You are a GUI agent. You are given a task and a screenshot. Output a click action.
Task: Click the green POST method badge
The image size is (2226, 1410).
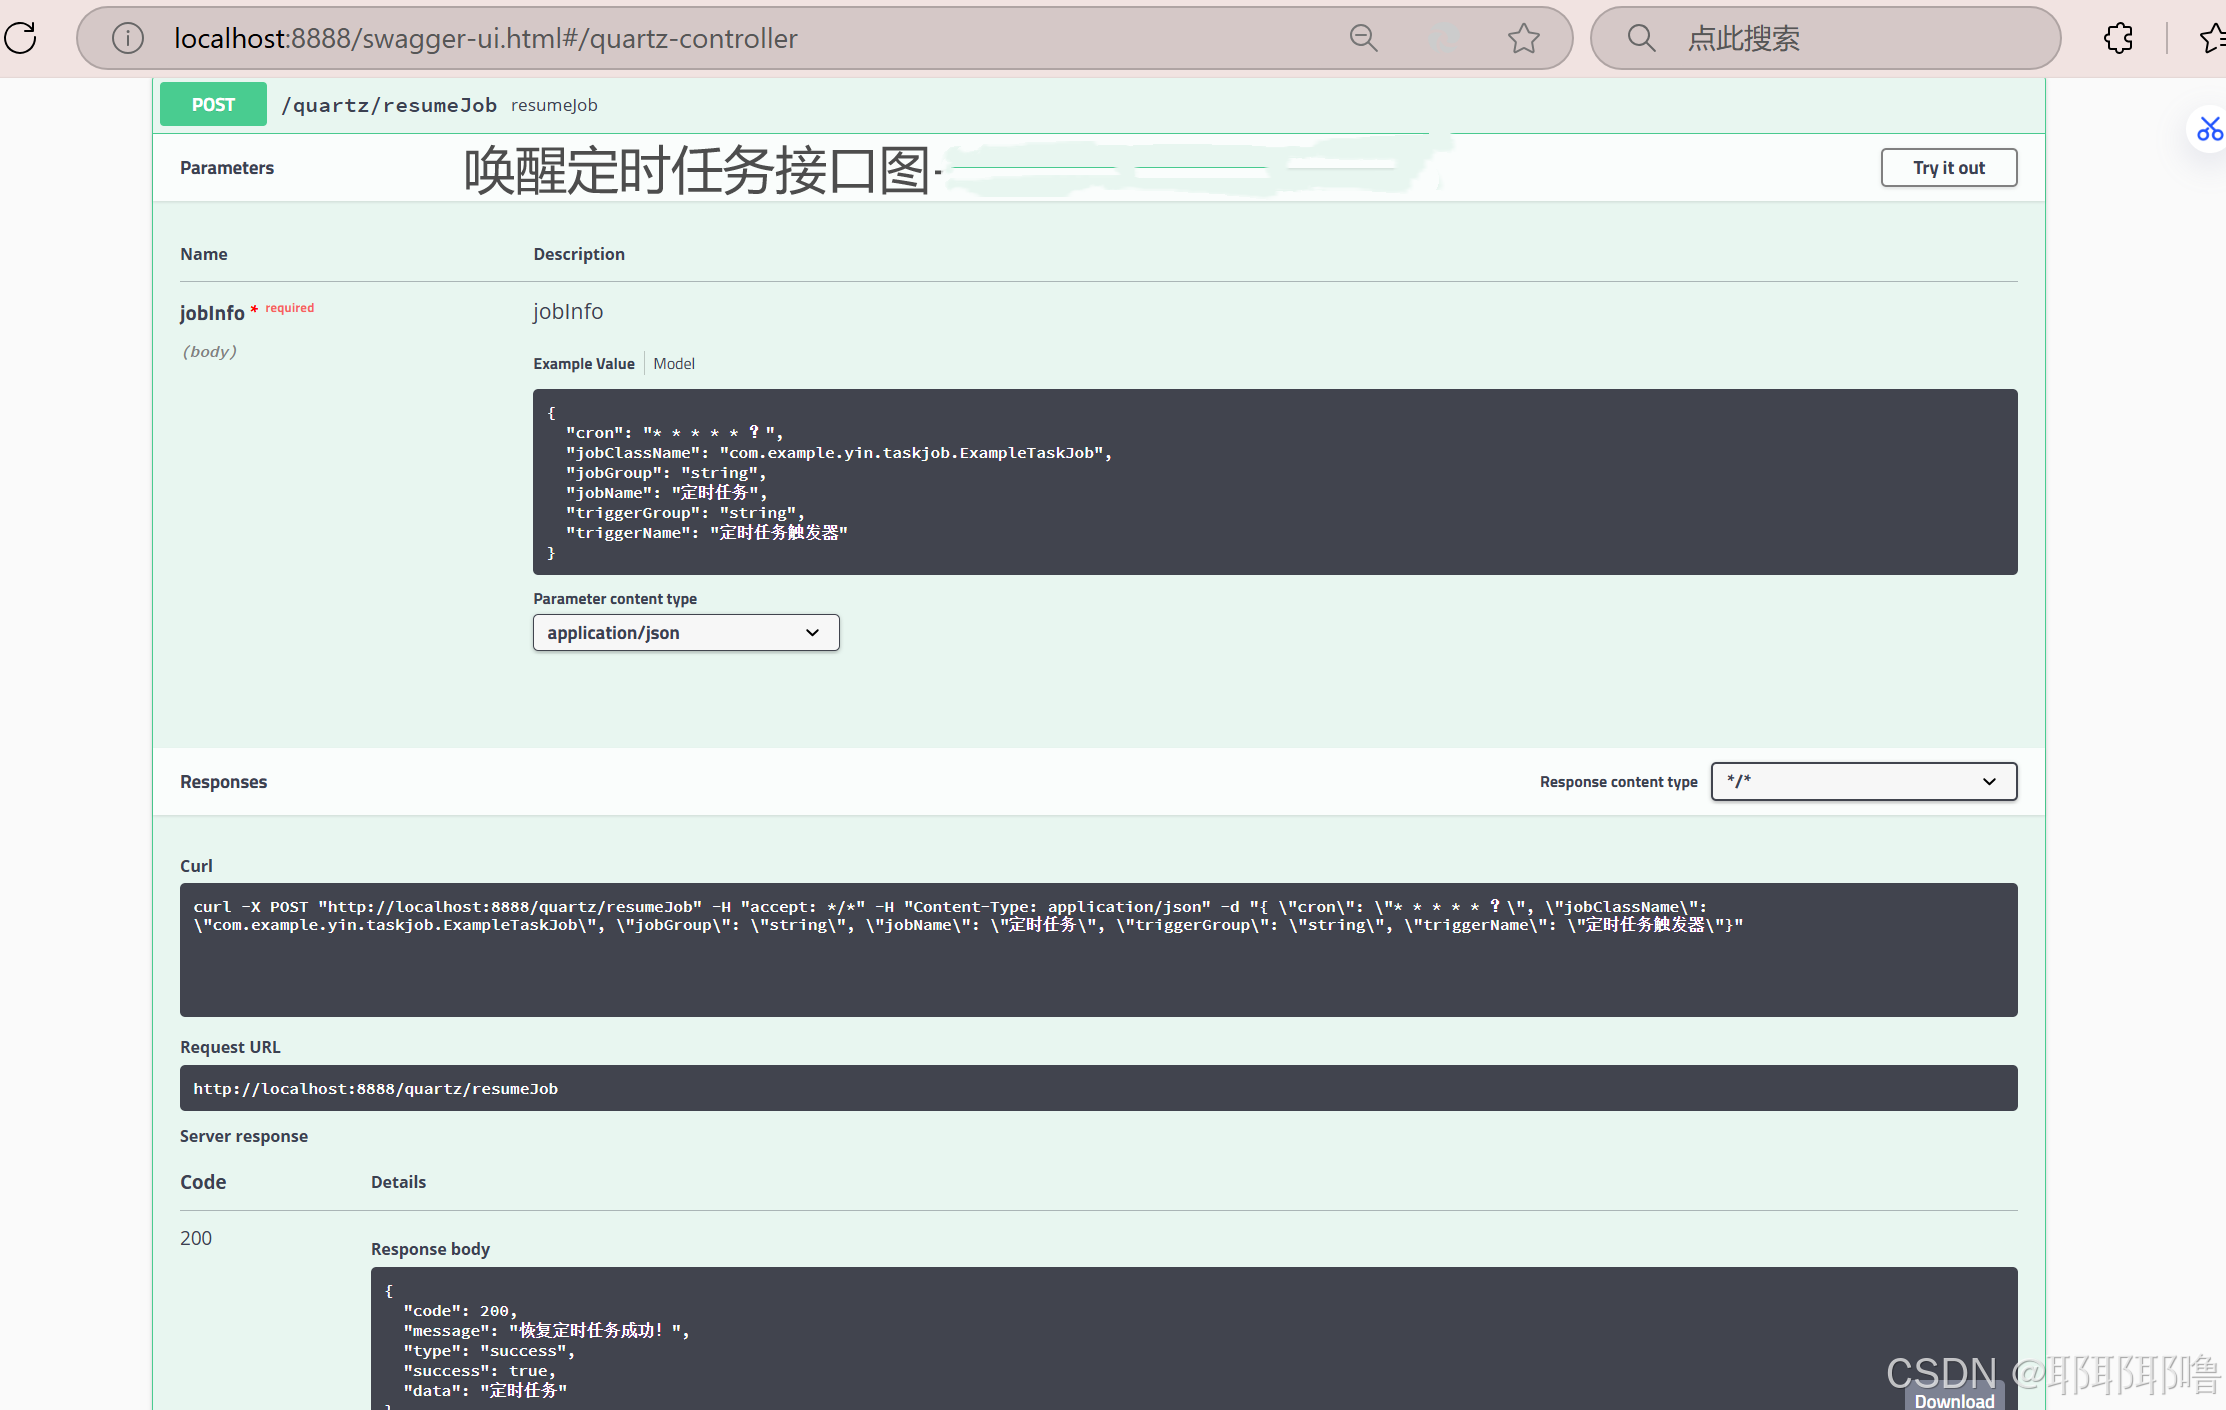coord(213,105)
